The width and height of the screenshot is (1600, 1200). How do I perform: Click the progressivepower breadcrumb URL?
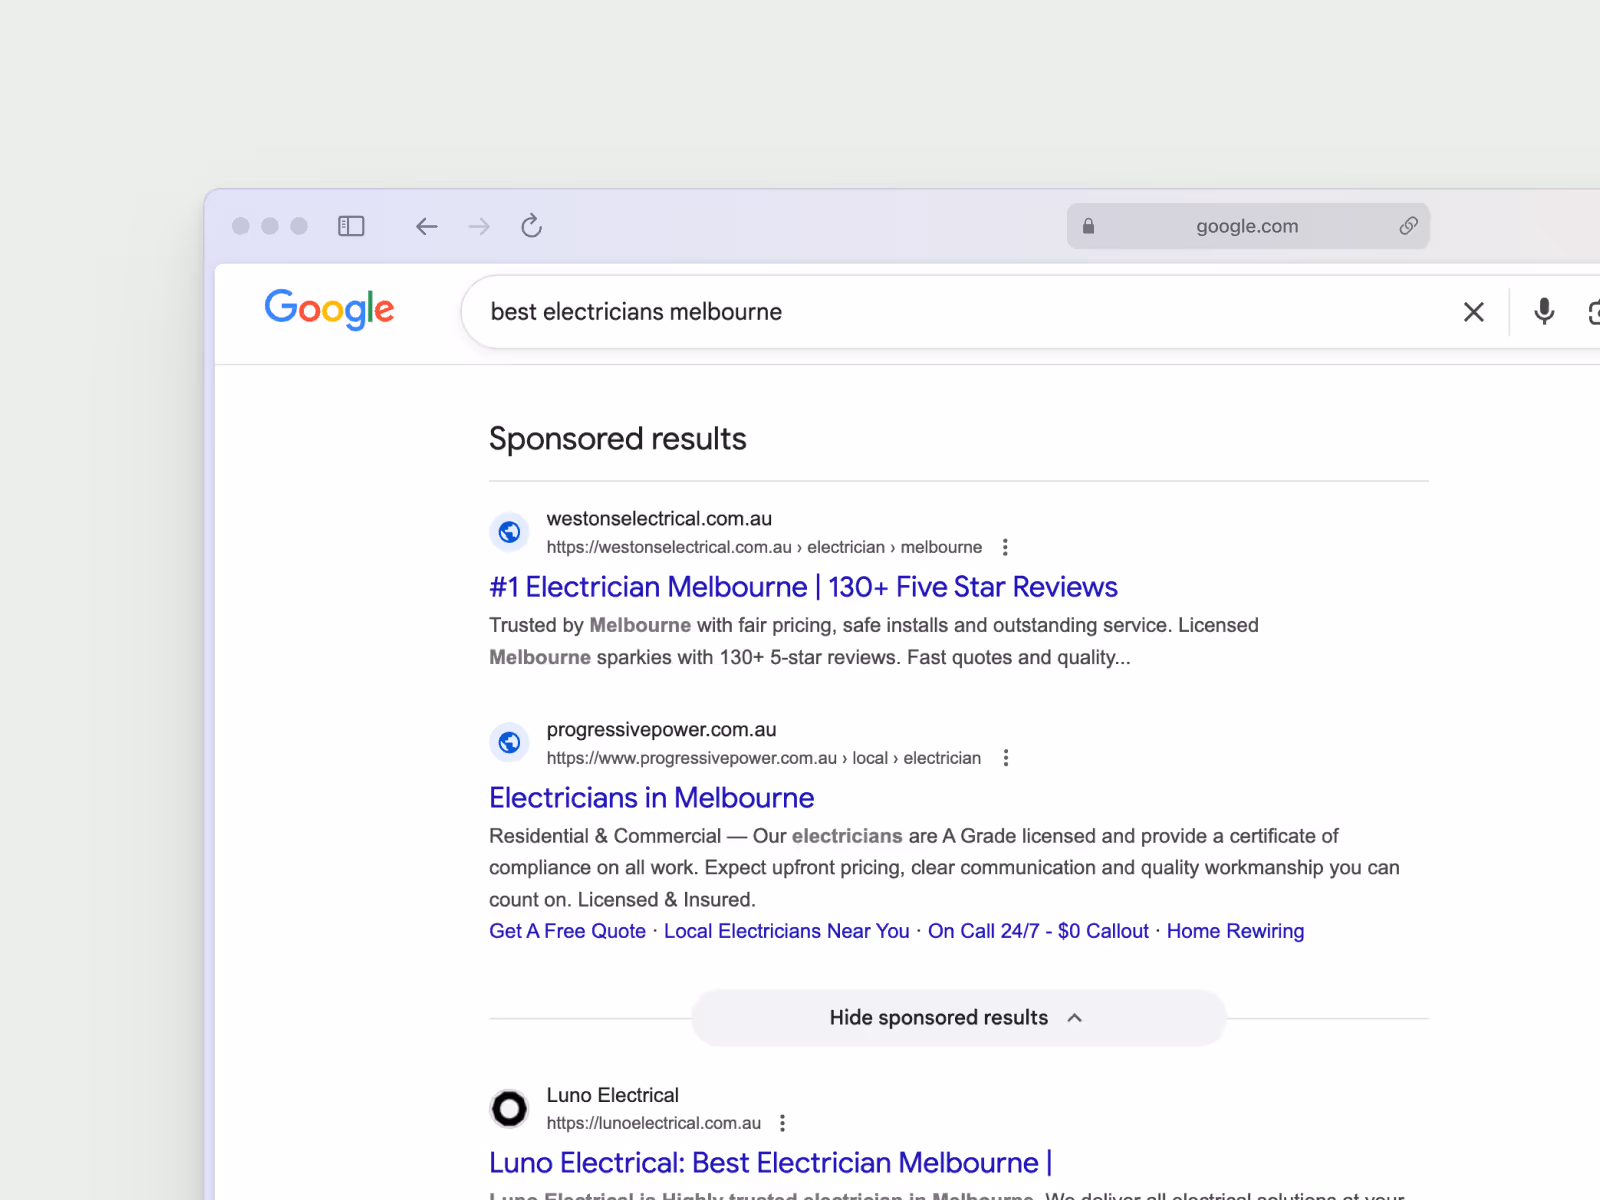763,758
